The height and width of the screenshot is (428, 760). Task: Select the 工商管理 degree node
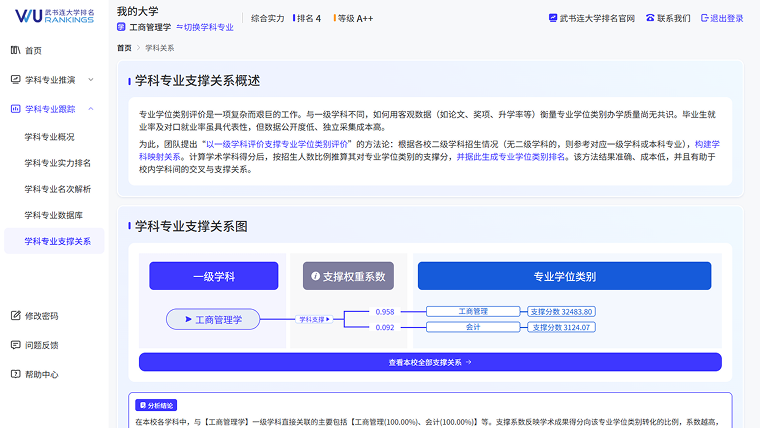[473, 312]
